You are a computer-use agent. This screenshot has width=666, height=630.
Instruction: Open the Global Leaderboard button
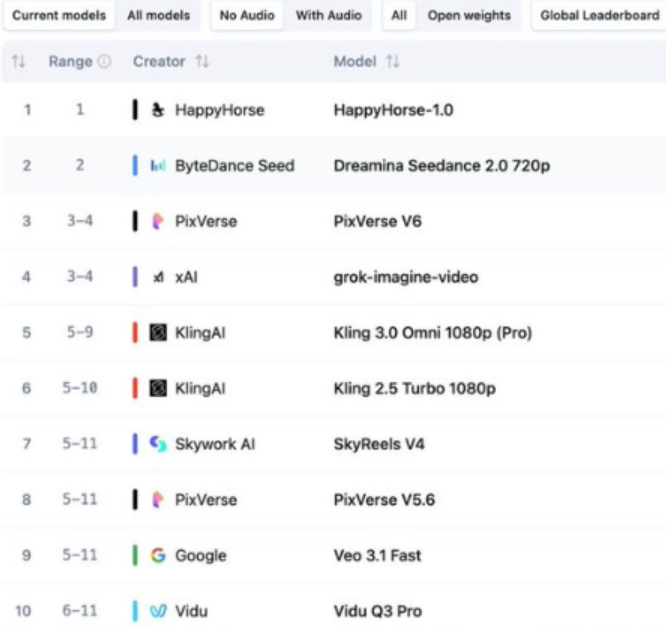point(599,16)
